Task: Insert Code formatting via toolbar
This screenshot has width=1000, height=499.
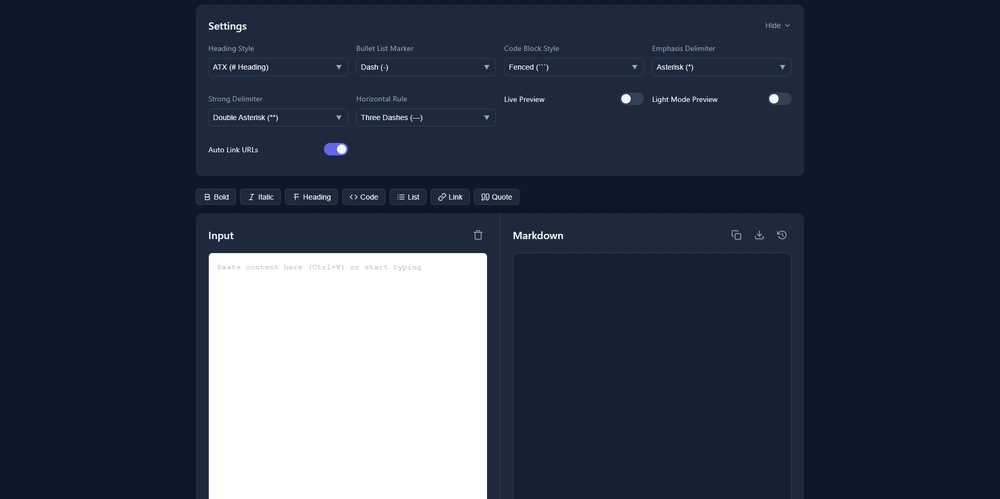Action: click(364, 197)
